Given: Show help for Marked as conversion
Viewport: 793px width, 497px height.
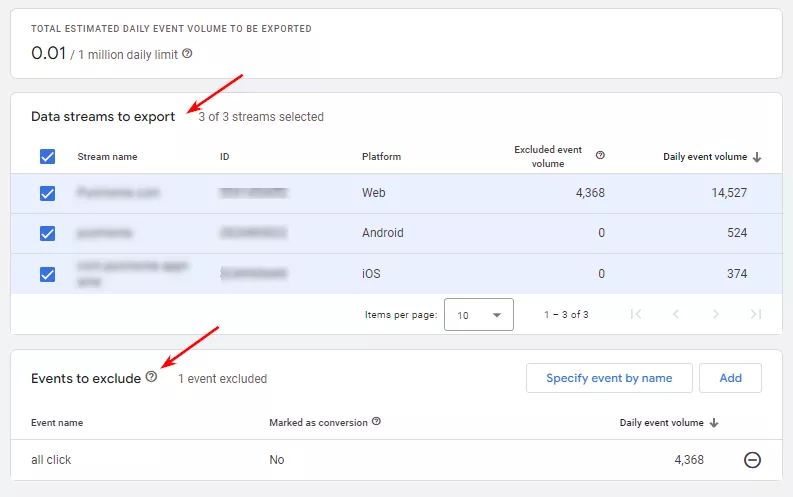Looking at the screenshot, I should [376, 421].
